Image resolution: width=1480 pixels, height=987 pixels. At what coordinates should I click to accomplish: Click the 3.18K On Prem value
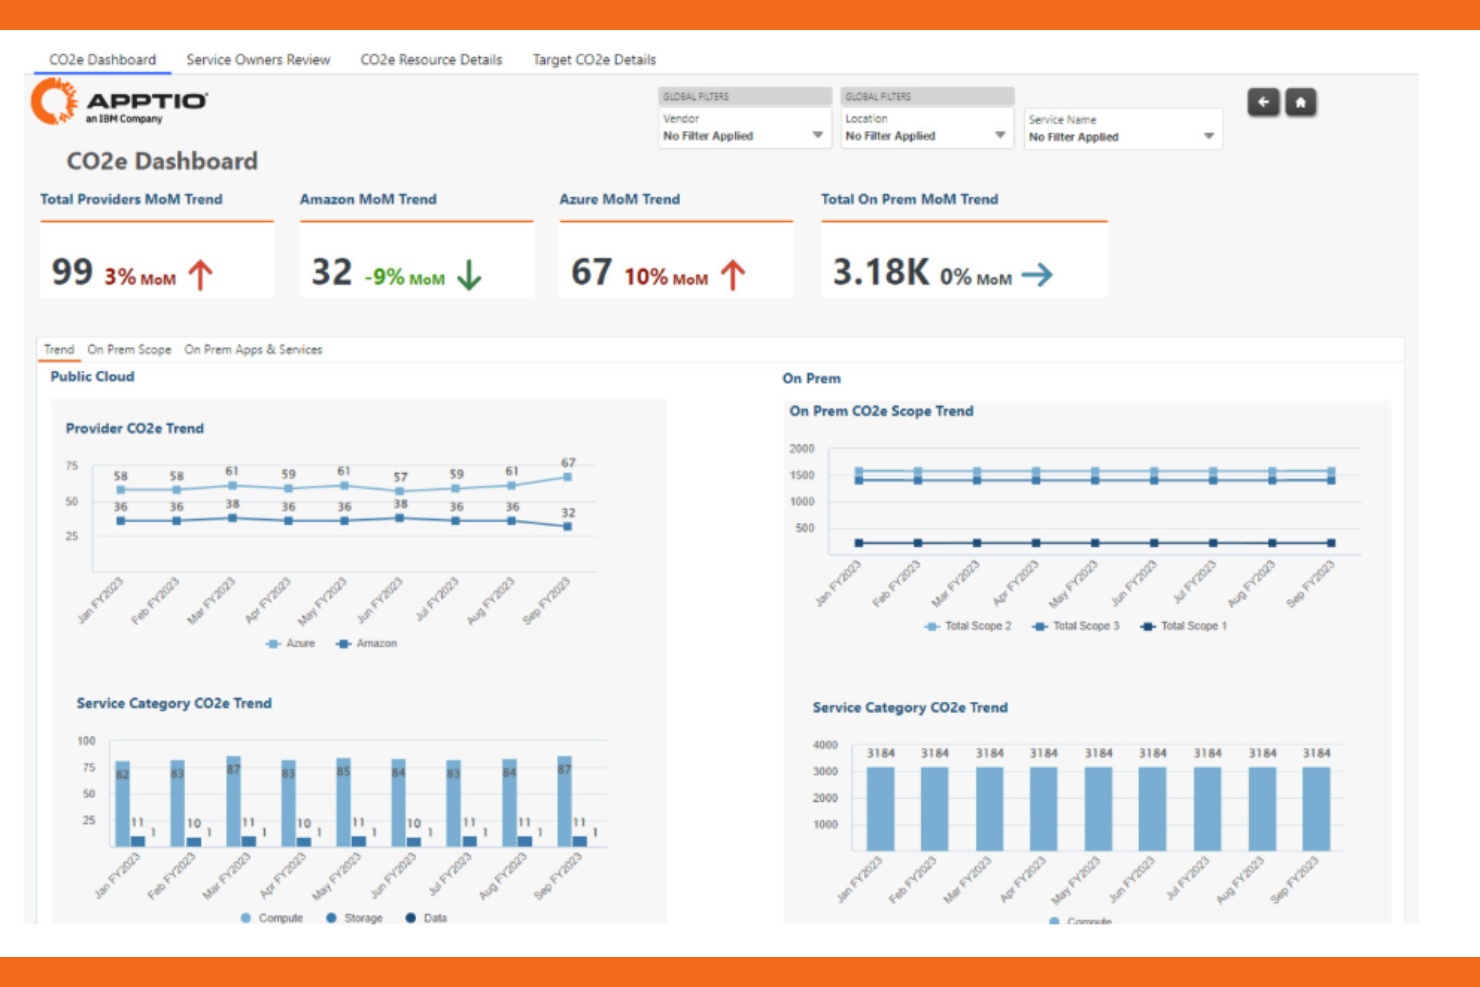click(x=881, y=272)
